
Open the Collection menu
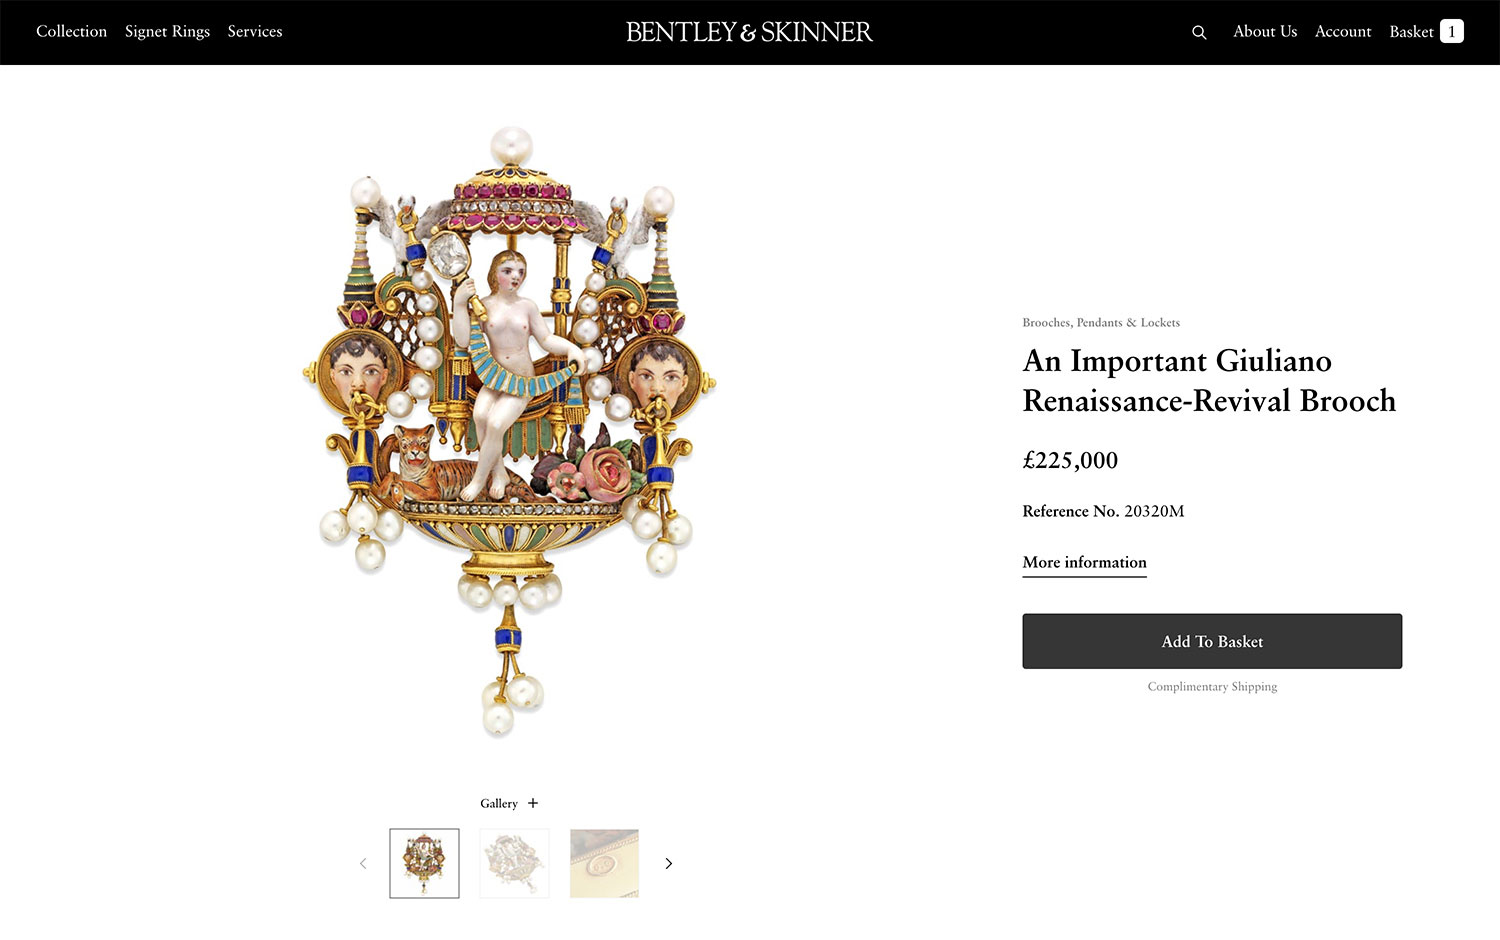(x=71, y=32)
